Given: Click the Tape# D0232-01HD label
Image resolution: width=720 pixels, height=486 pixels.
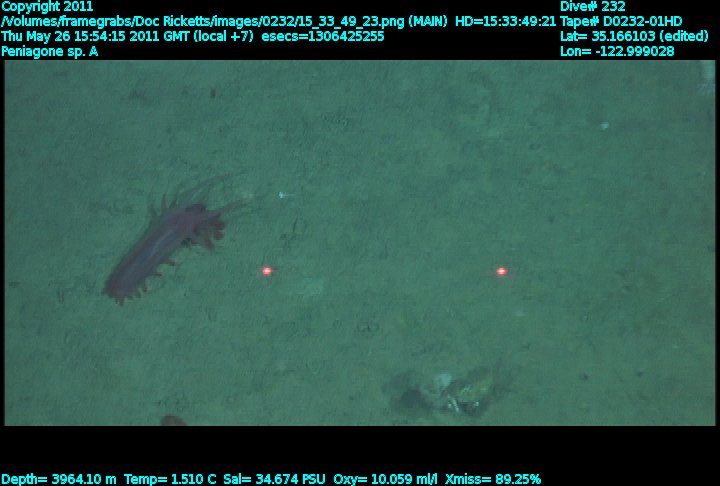Looking at the screenshot, I should pos(621,21).
